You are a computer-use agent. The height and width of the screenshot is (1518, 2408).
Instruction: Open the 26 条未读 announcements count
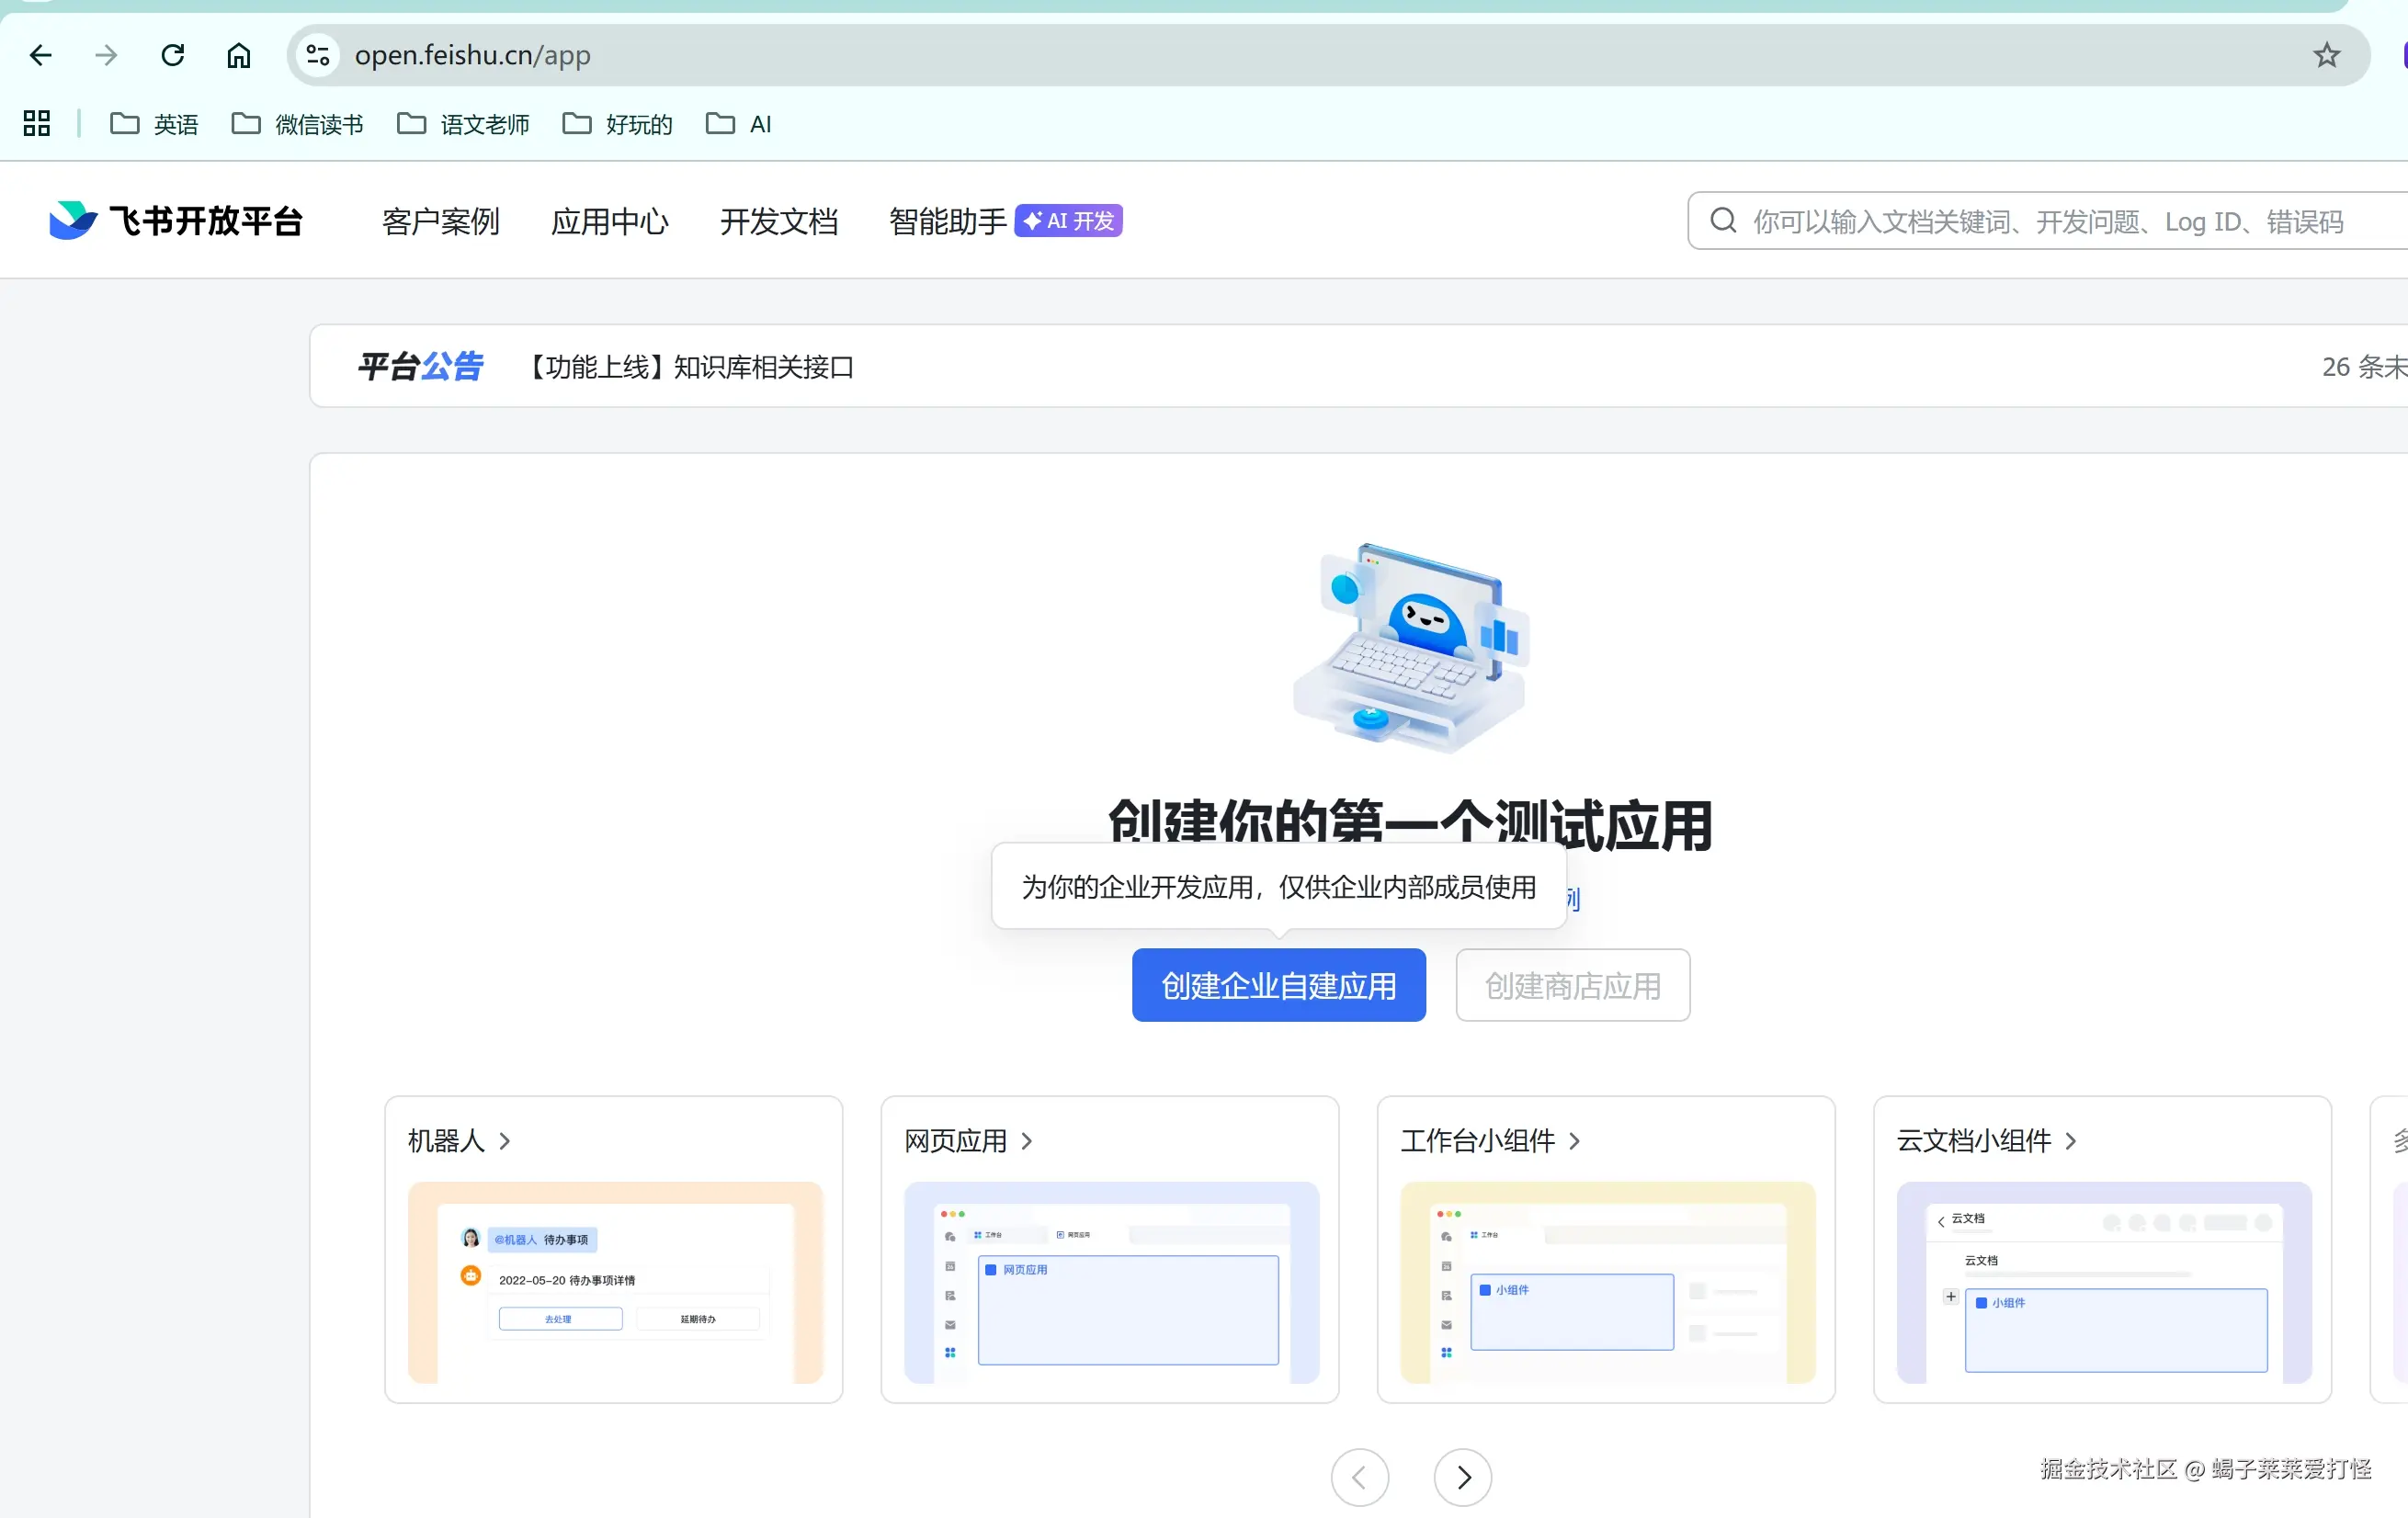pyautogui.click(x=2364, y=367)
